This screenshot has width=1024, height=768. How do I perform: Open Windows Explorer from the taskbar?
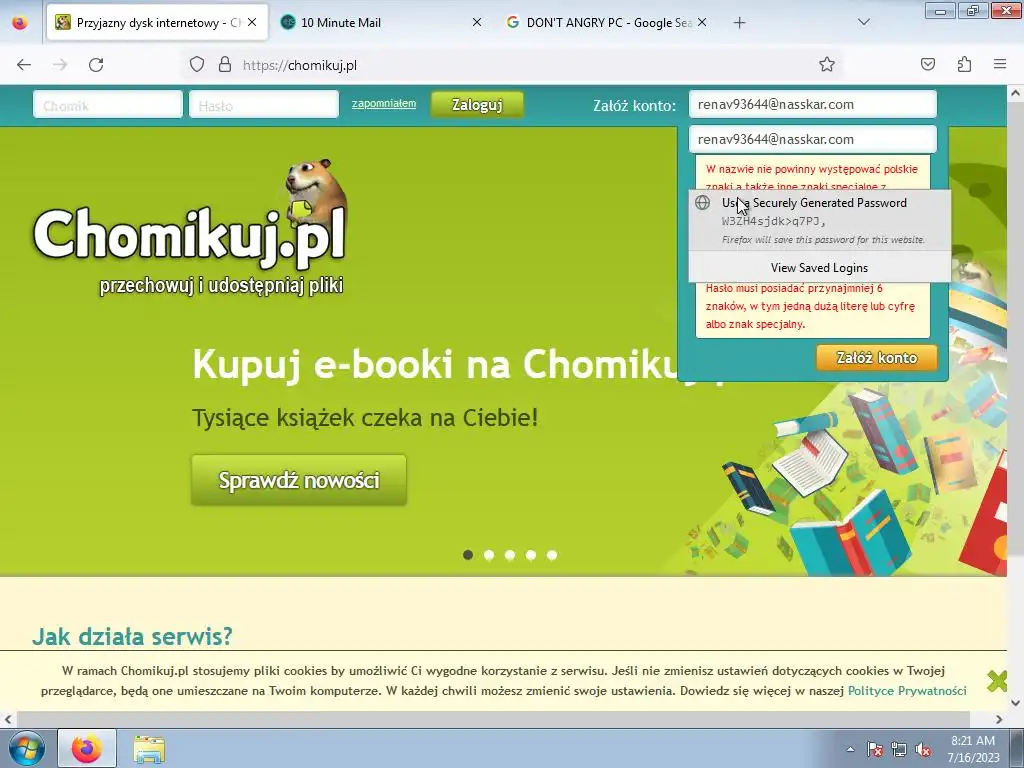pos(149,748)
